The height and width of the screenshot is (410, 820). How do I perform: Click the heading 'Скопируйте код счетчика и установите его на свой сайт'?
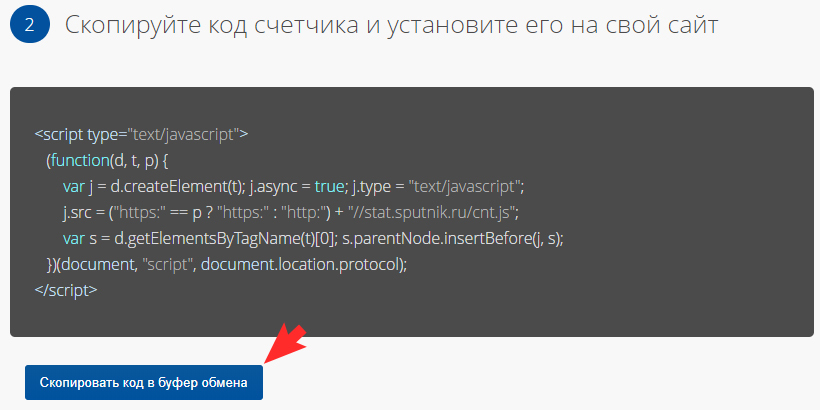pyautogui.click(x=391, y=25)
